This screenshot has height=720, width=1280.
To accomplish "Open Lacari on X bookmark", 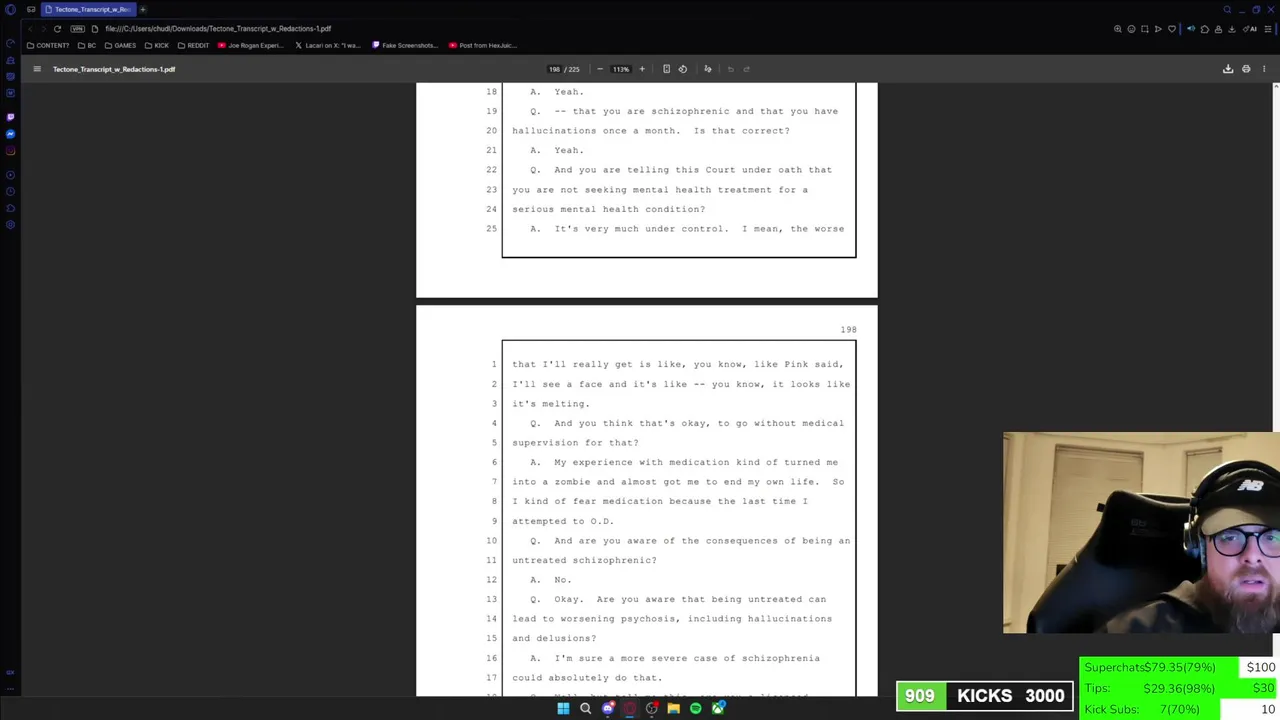I will coord(328,45).
